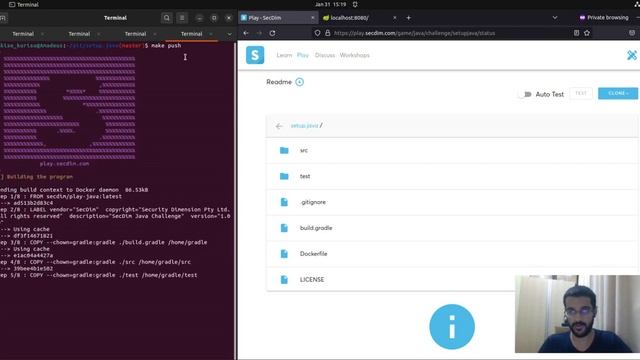Image resolution: width=640 pixels, height=360 pixels.
Task: Click the TEST button
Action: point(581,93)
